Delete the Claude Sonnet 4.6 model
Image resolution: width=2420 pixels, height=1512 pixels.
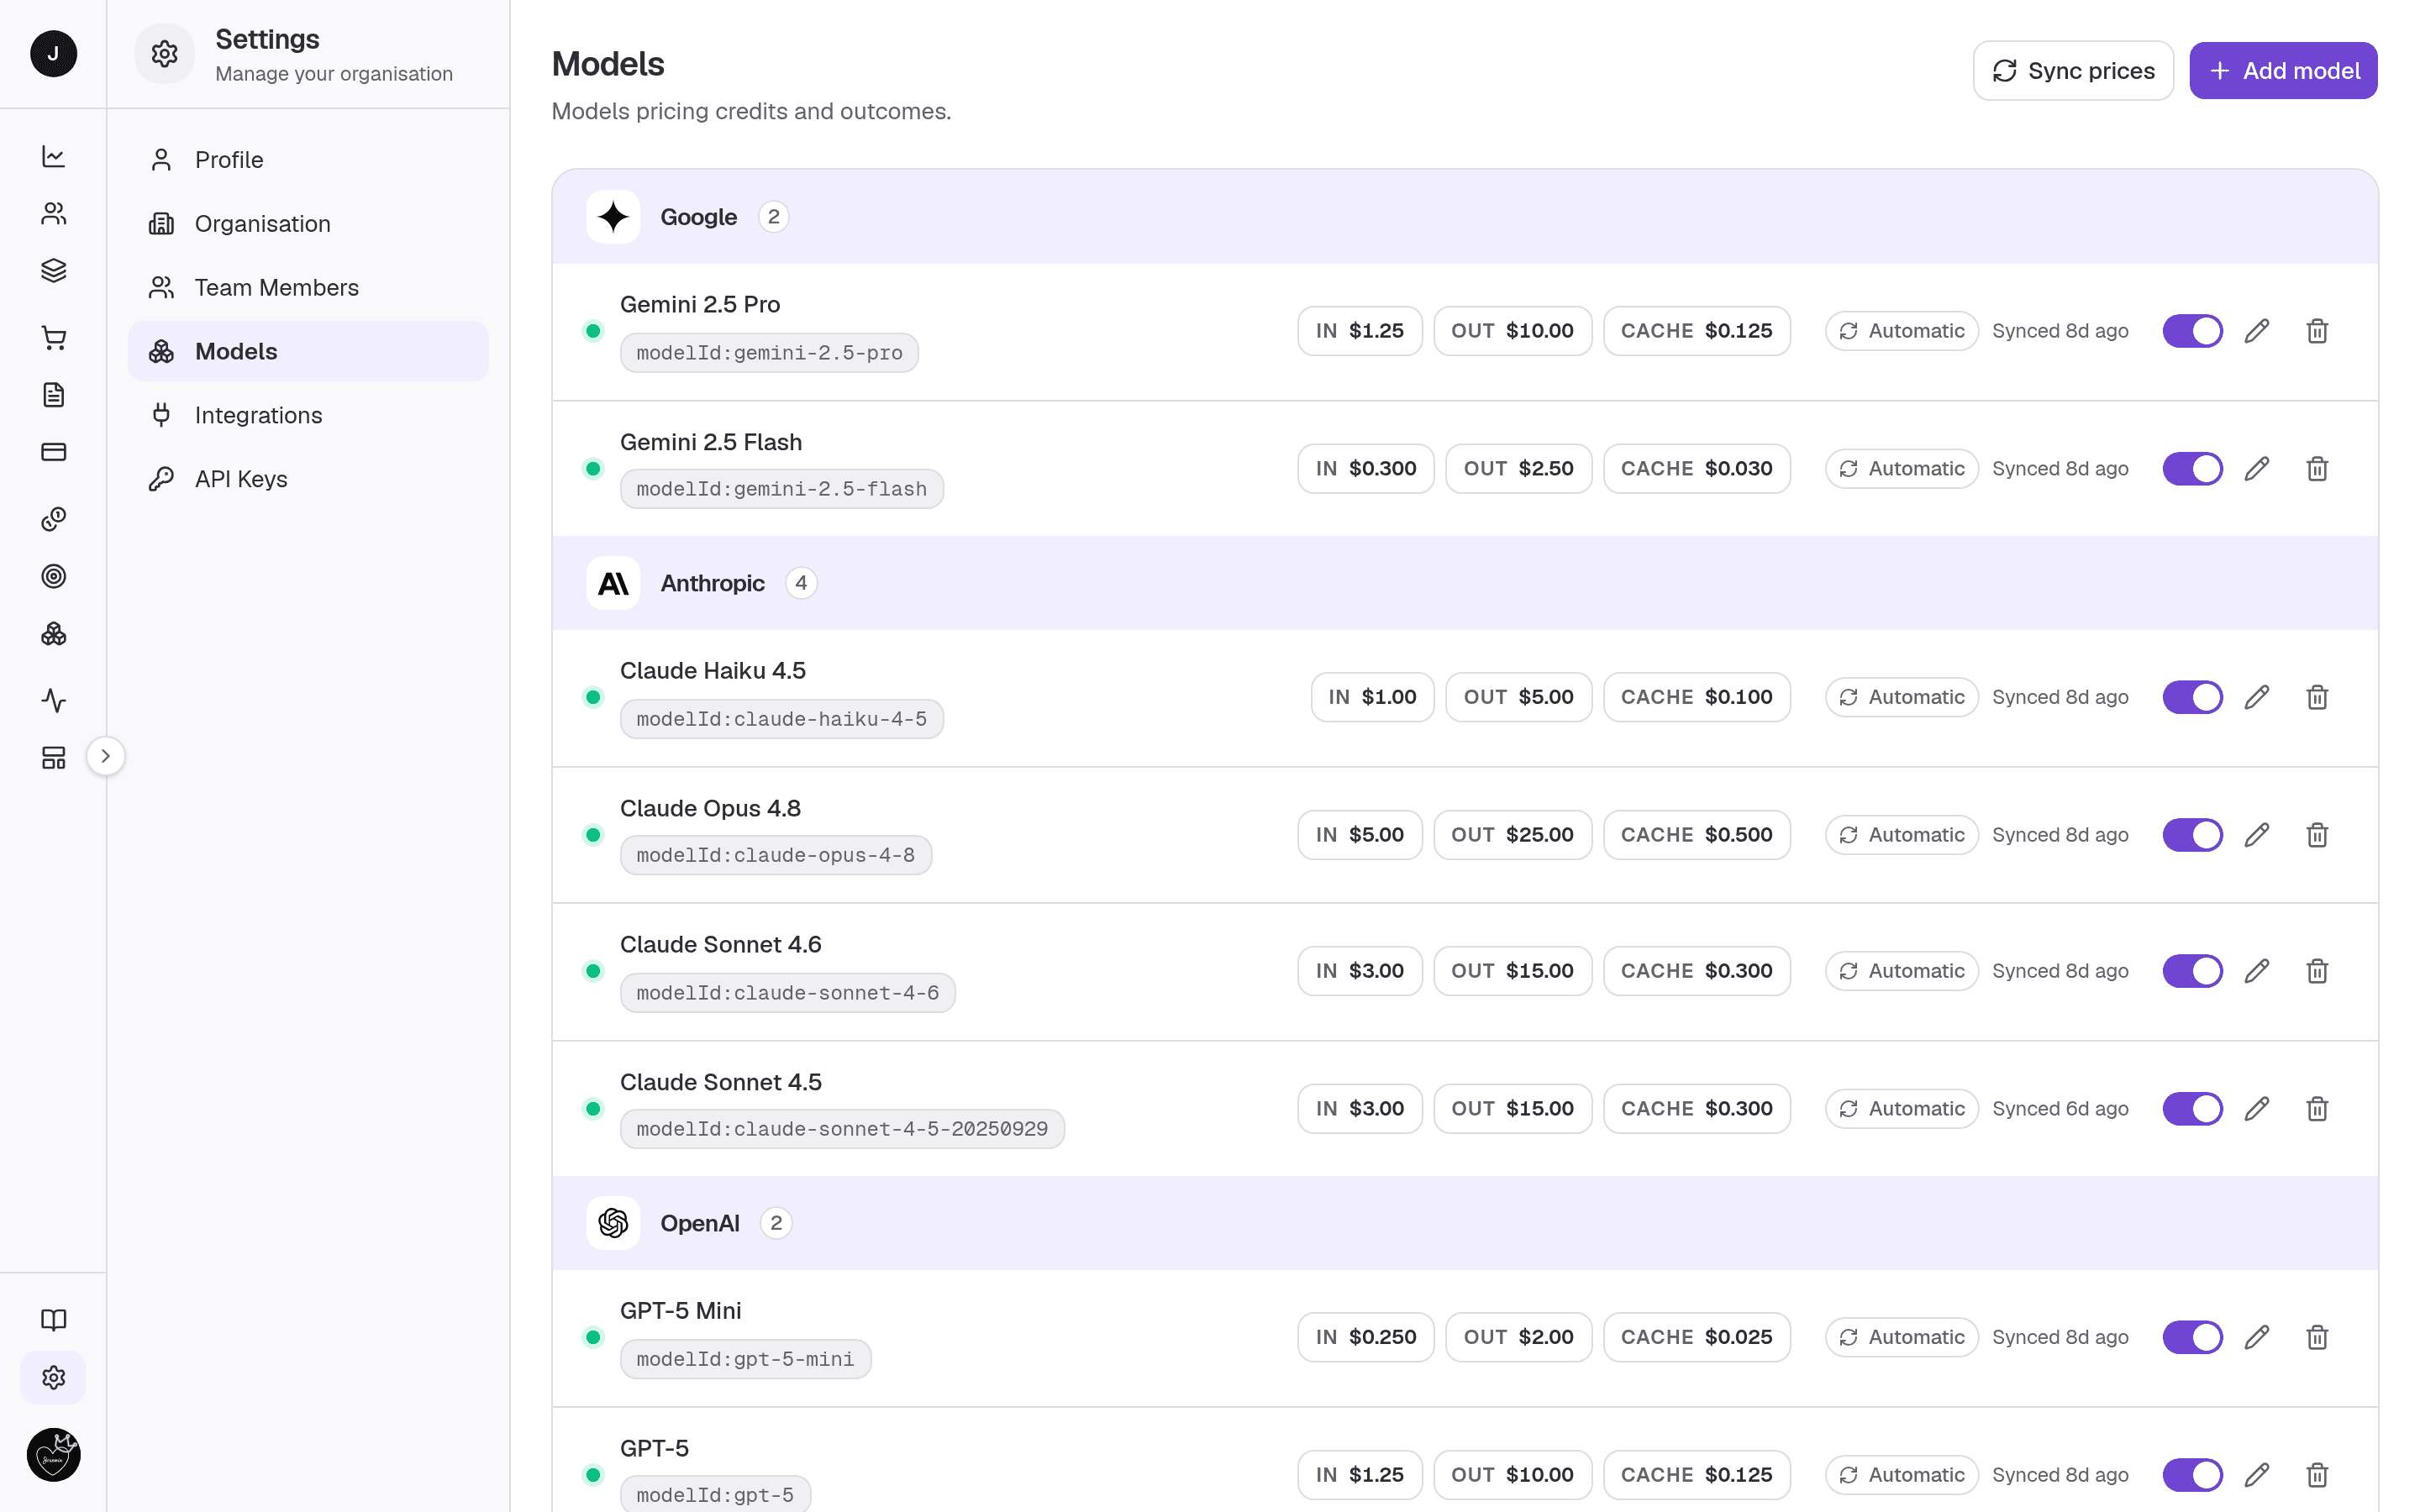(2317, 971)
